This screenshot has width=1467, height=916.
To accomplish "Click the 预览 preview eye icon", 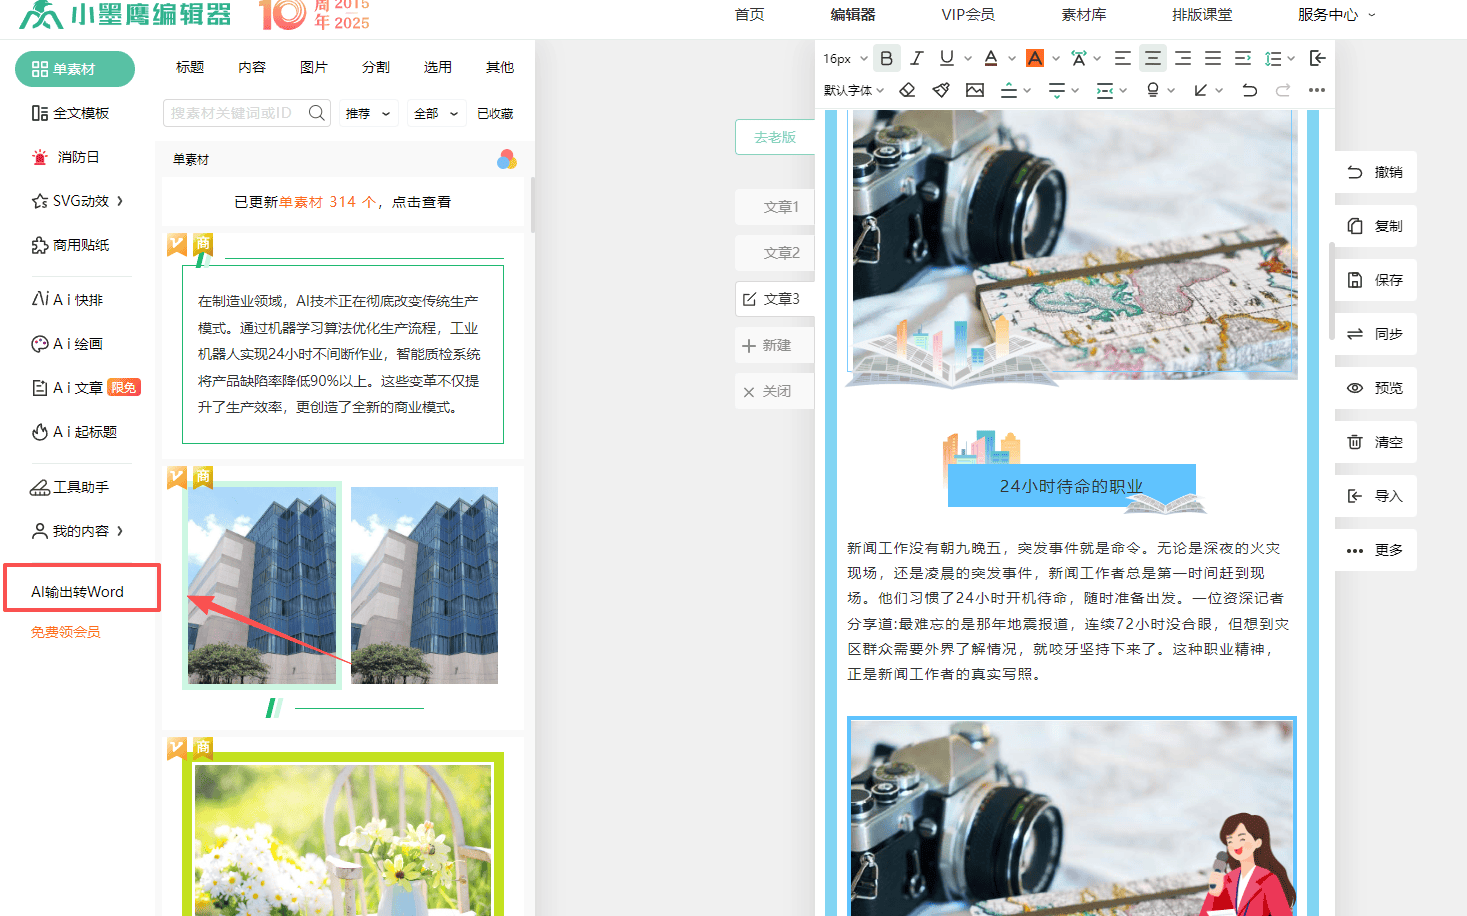I will 1375,388.
